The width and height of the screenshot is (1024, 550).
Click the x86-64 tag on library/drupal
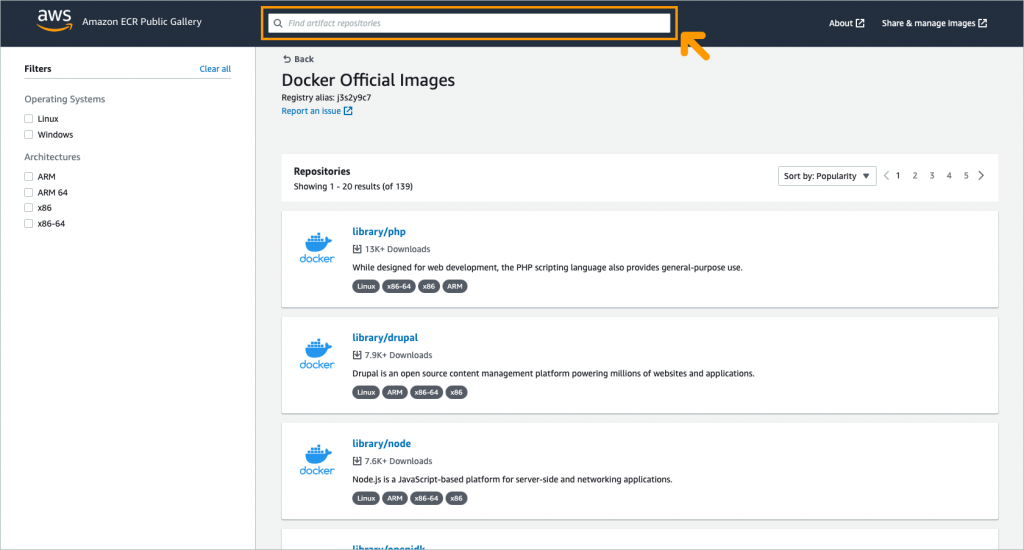click(426, 392)
